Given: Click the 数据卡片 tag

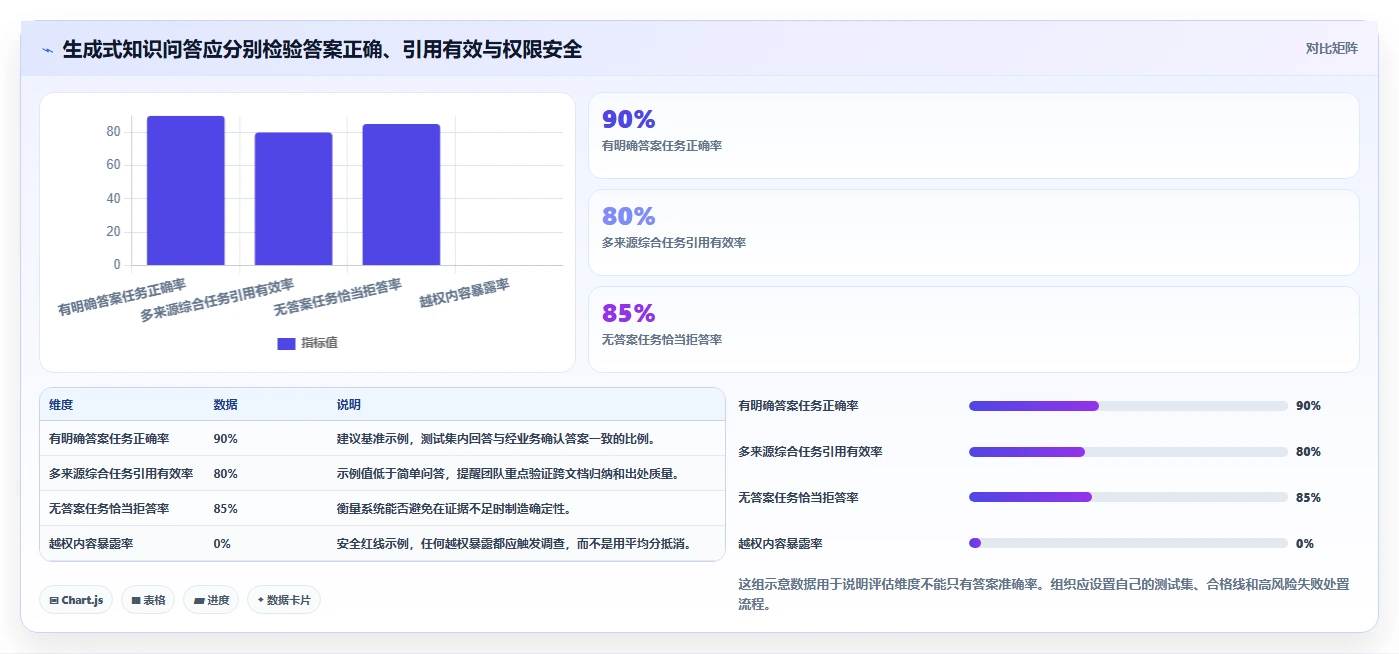Looking at the screenshot, I should (284, 600).
